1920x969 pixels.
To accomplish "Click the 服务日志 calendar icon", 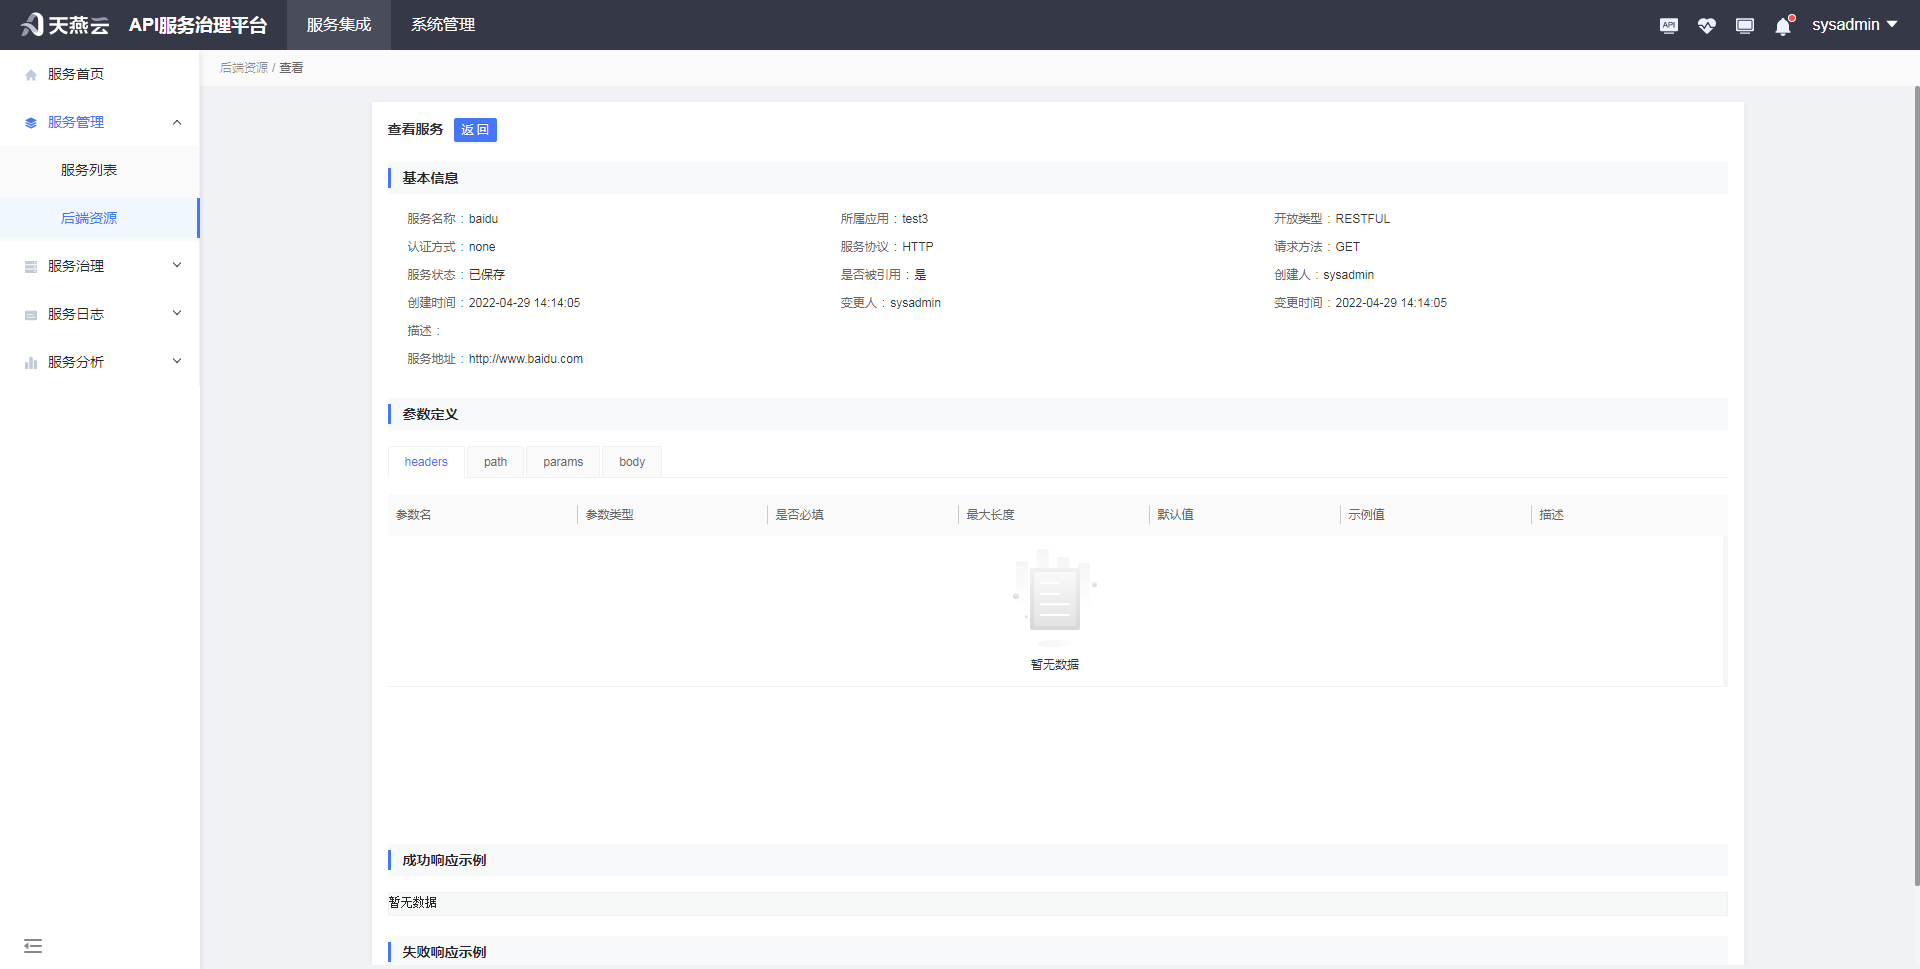I will point(30,314).
